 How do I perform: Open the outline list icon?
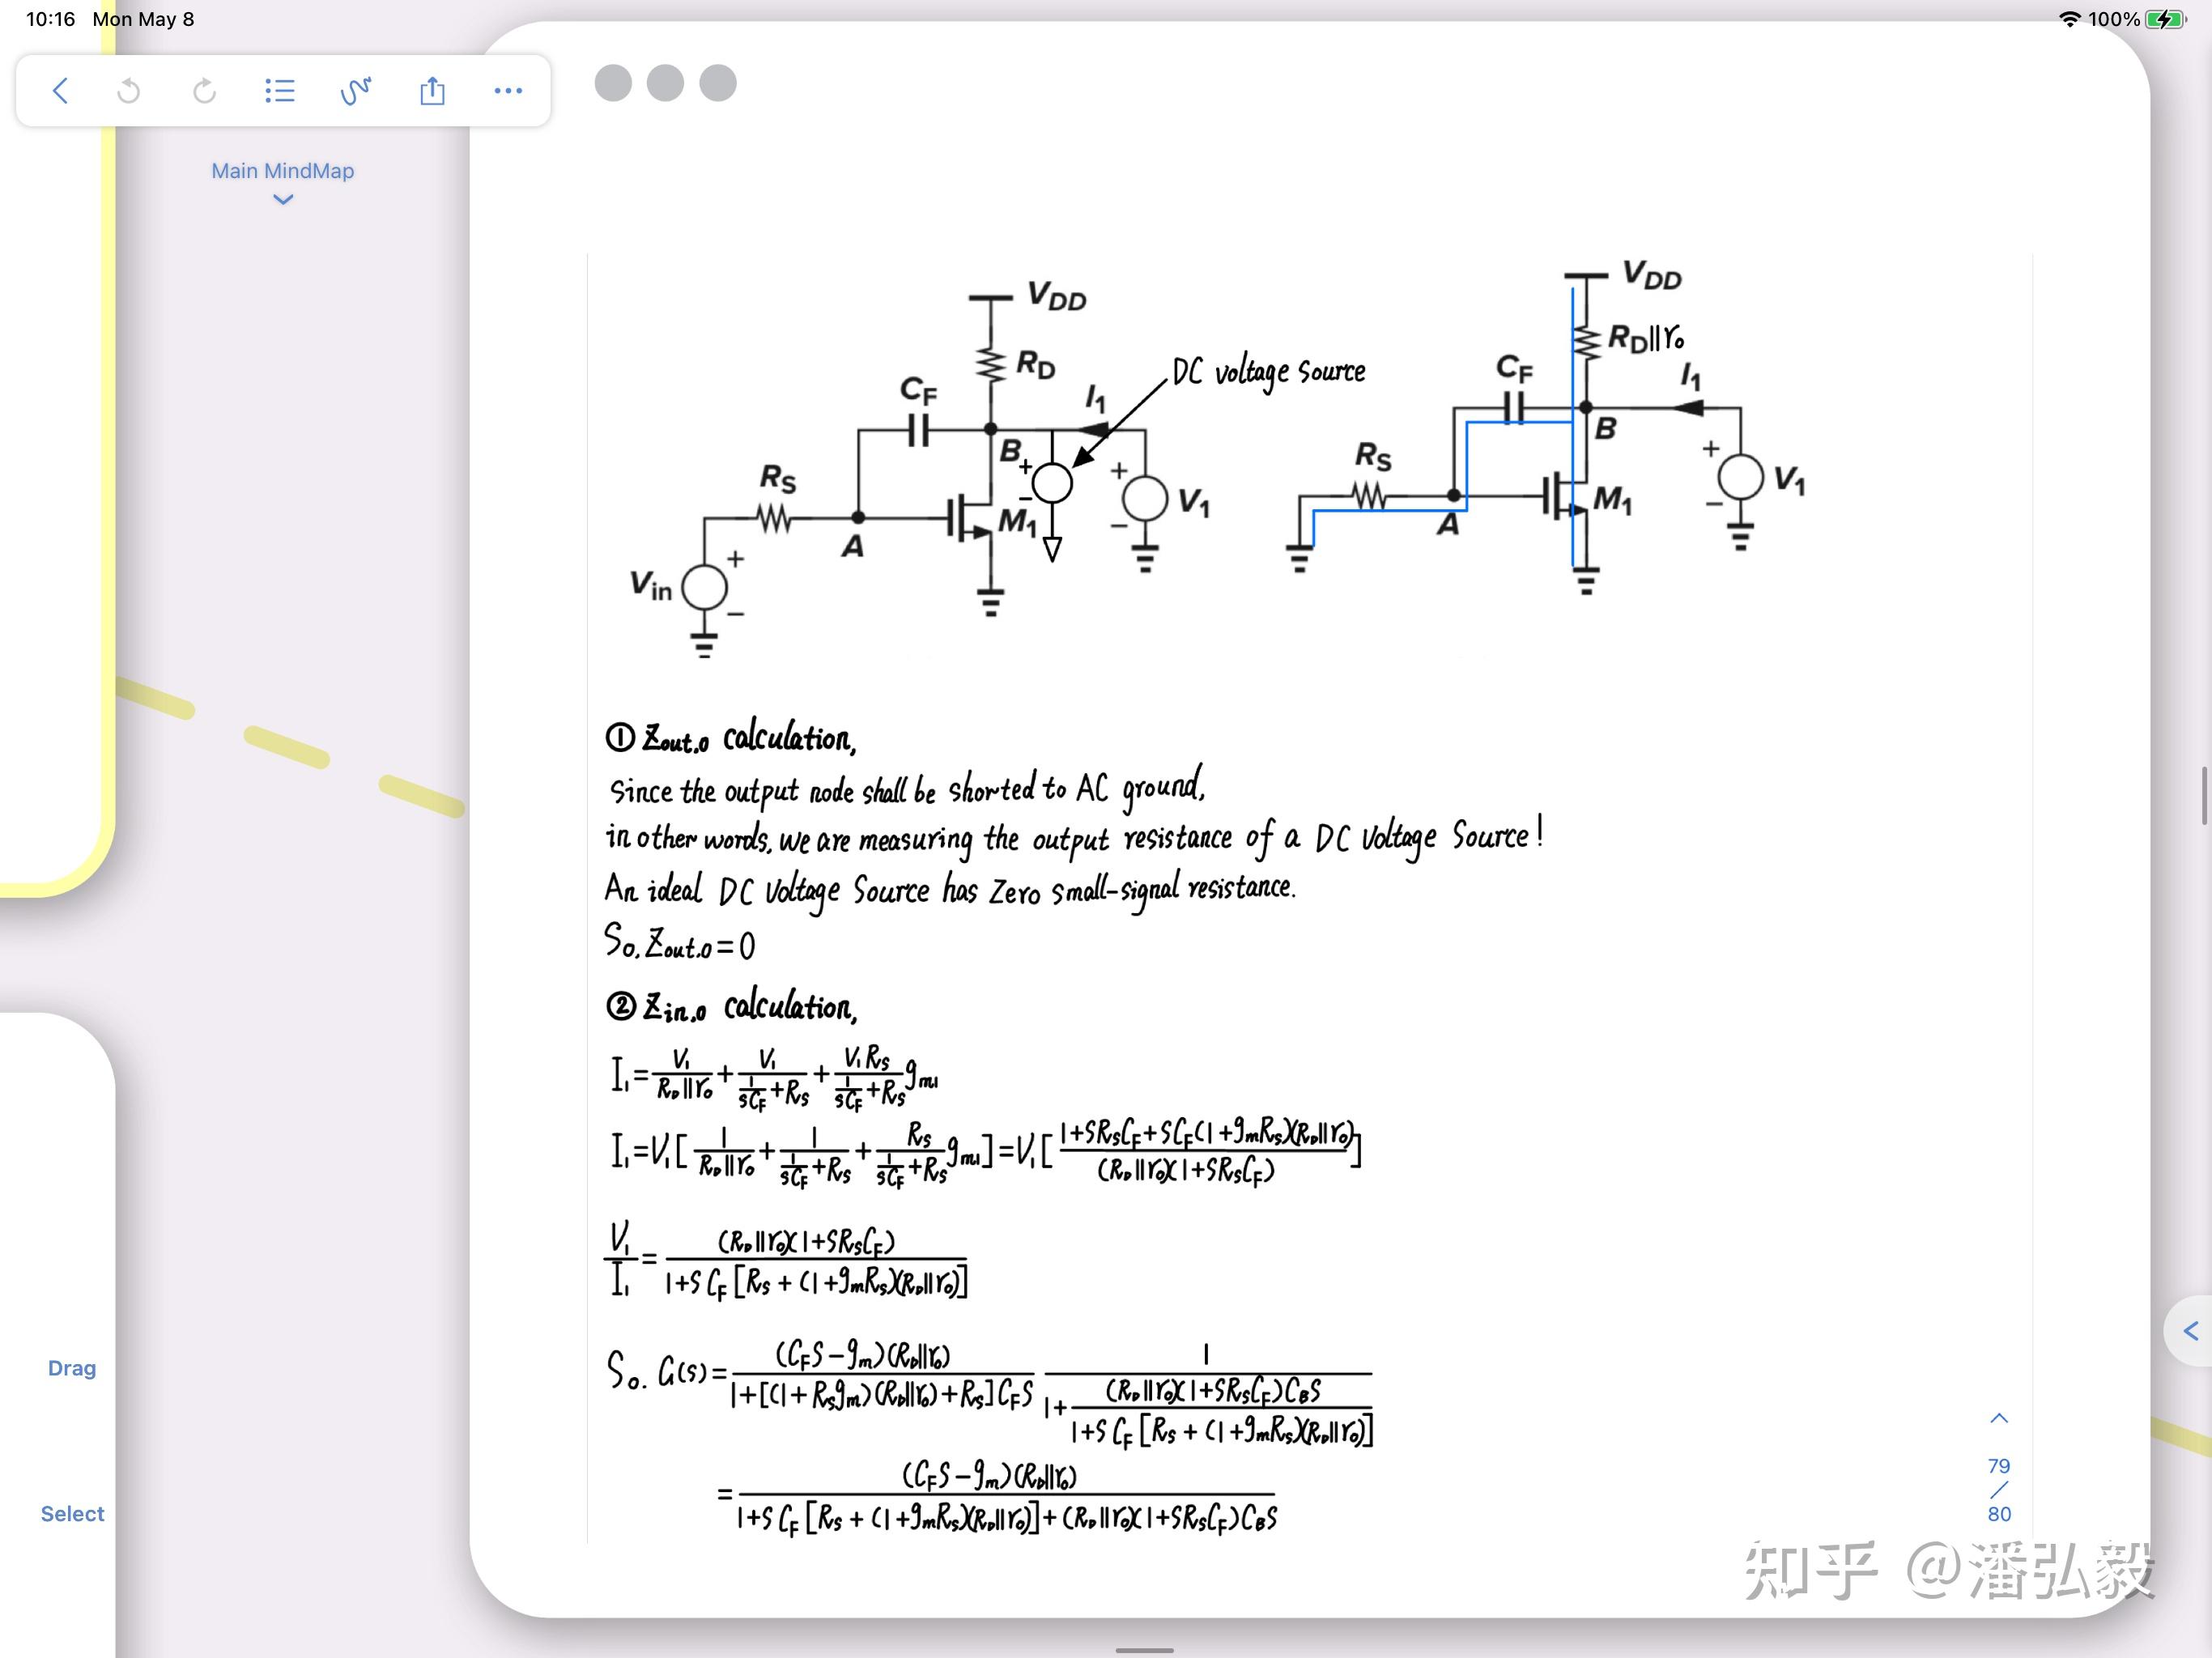[280, 91]
